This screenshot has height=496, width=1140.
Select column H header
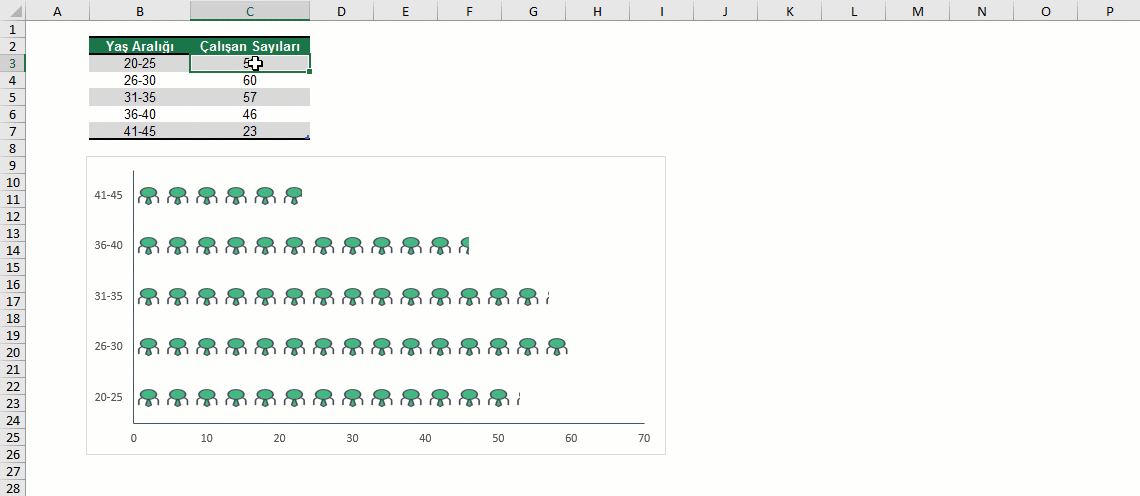point(597,11)
